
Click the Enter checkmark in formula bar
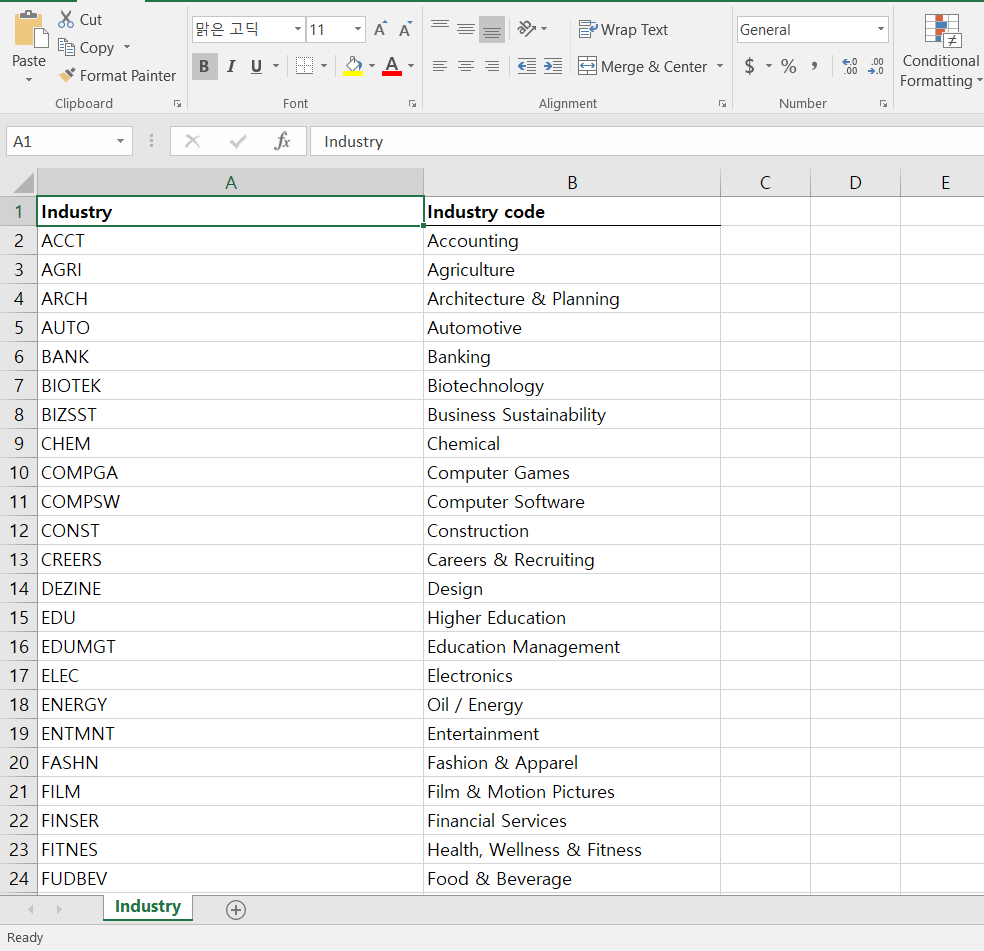(x=238, y=141)
